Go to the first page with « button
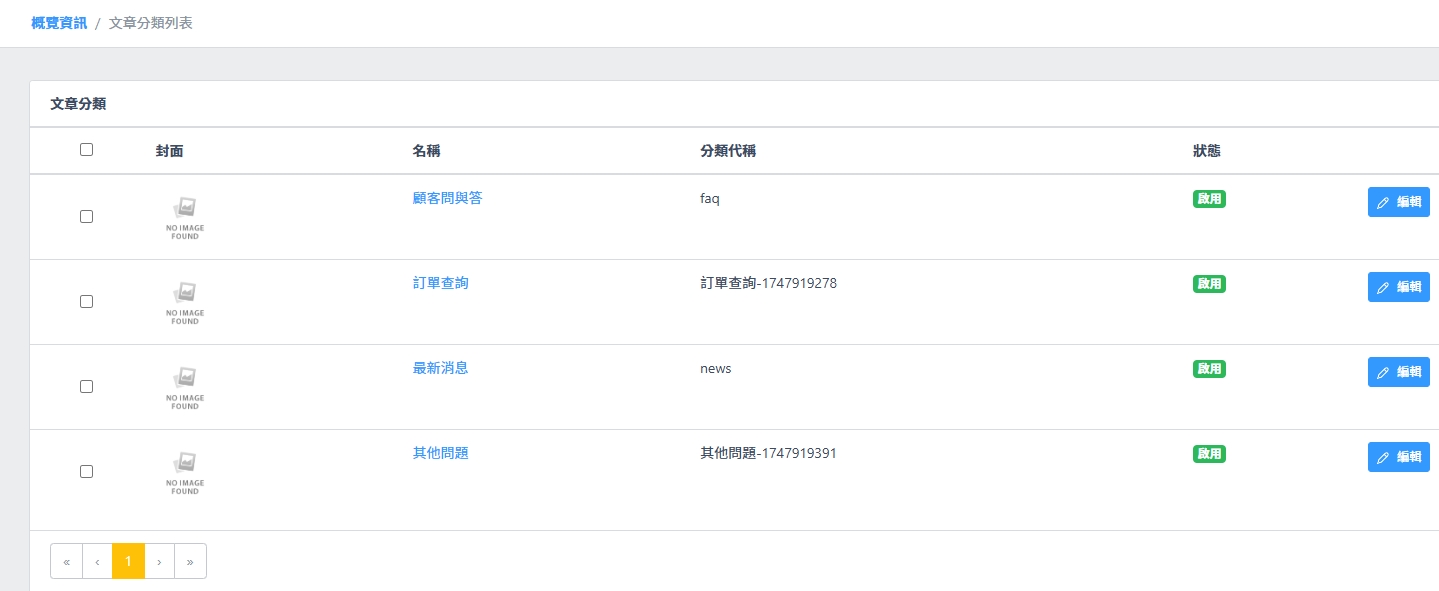Viewport: 1439px width, 591px height. click(66, 561)
